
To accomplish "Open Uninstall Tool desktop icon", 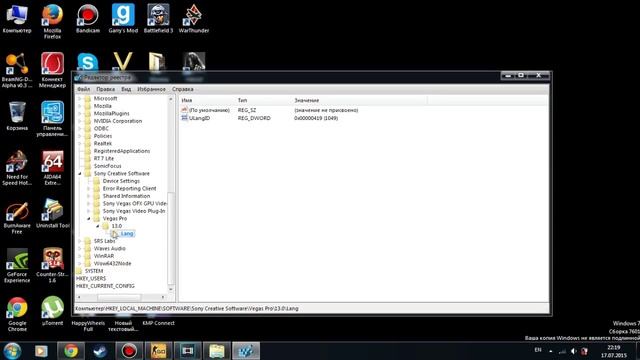I will coord(52,213).
